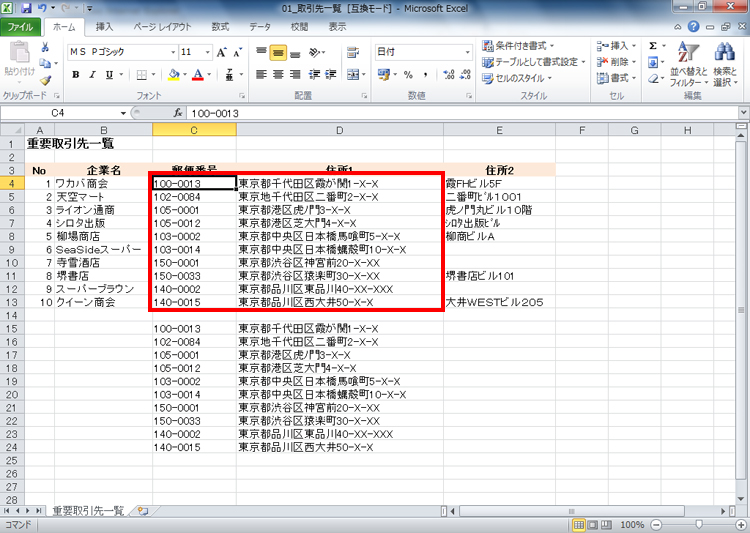750x533 pixels.
Task: Click the merge and center icon
Action: pos(353,75)
